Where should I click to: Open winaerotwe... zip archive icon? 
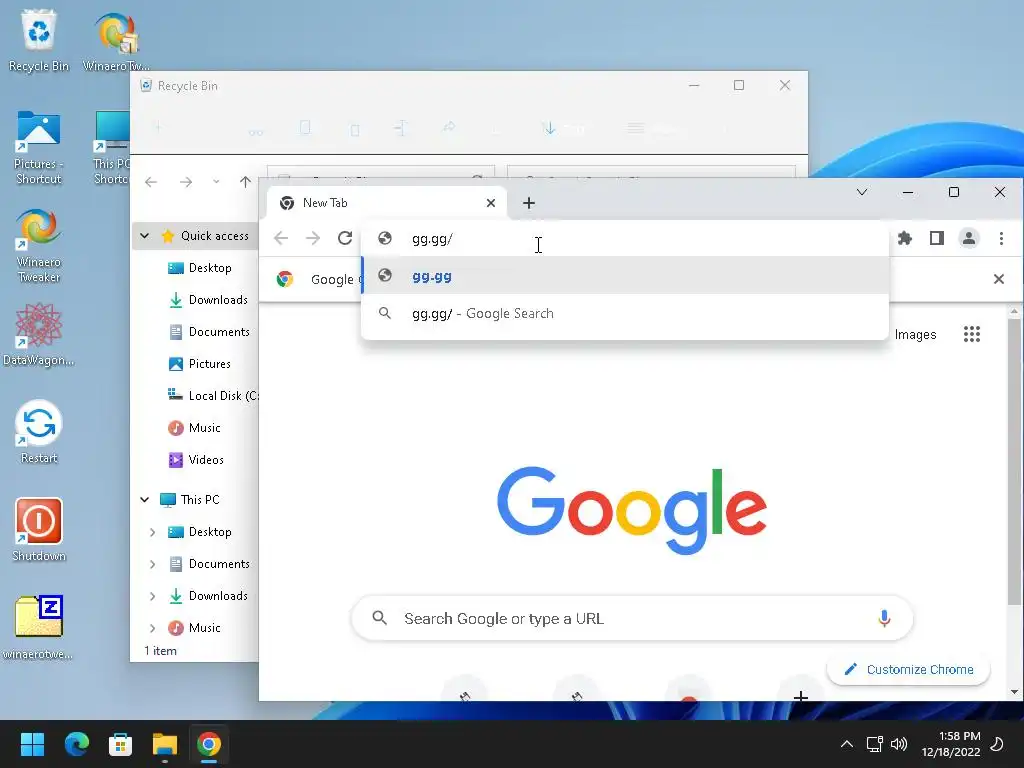(x=39, y=628)
